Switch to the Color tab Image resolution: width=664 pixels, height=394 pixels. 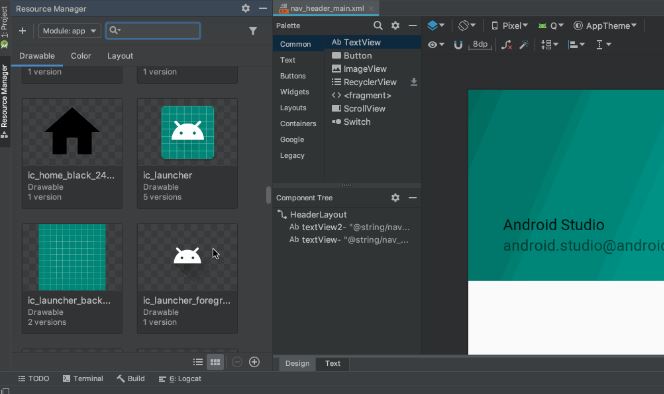(81, 56)
